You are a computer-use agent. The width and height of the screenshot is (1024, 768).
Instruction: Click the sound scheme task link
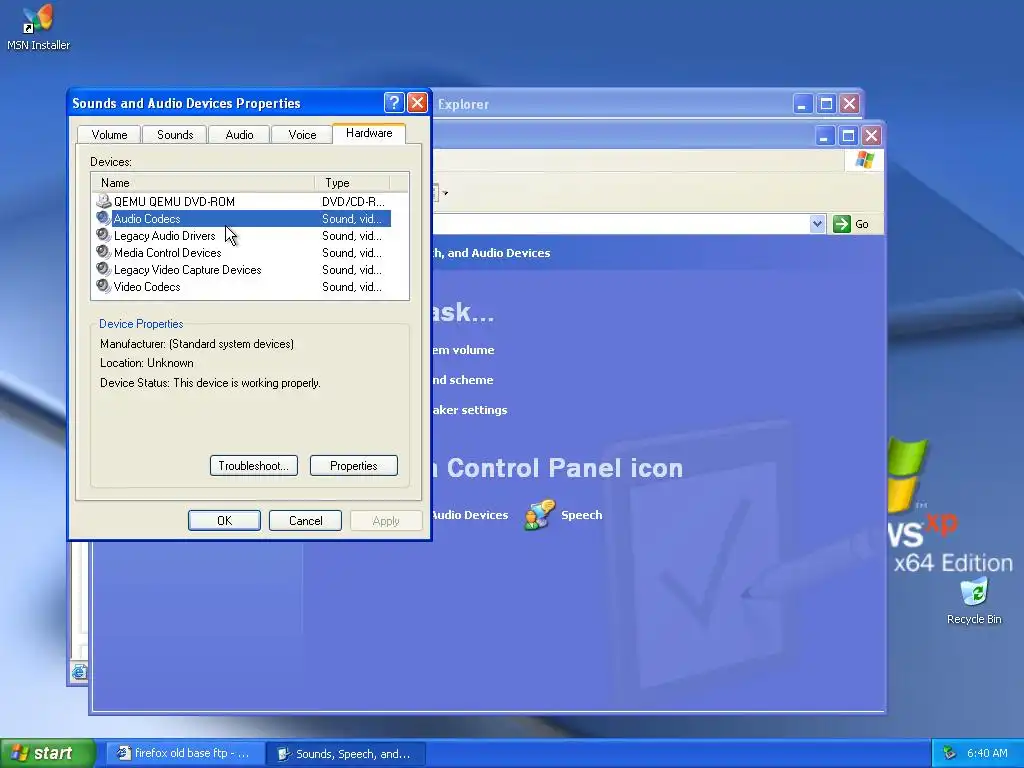click(x=463, y=380)
